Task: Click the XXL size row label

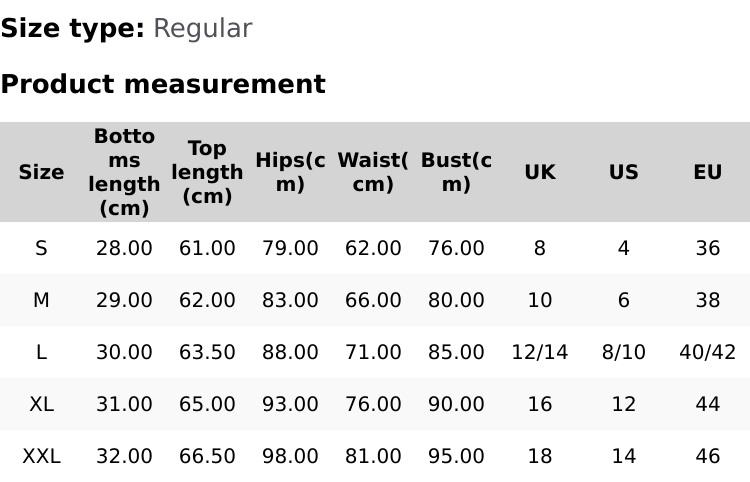Action: point(41,456)
